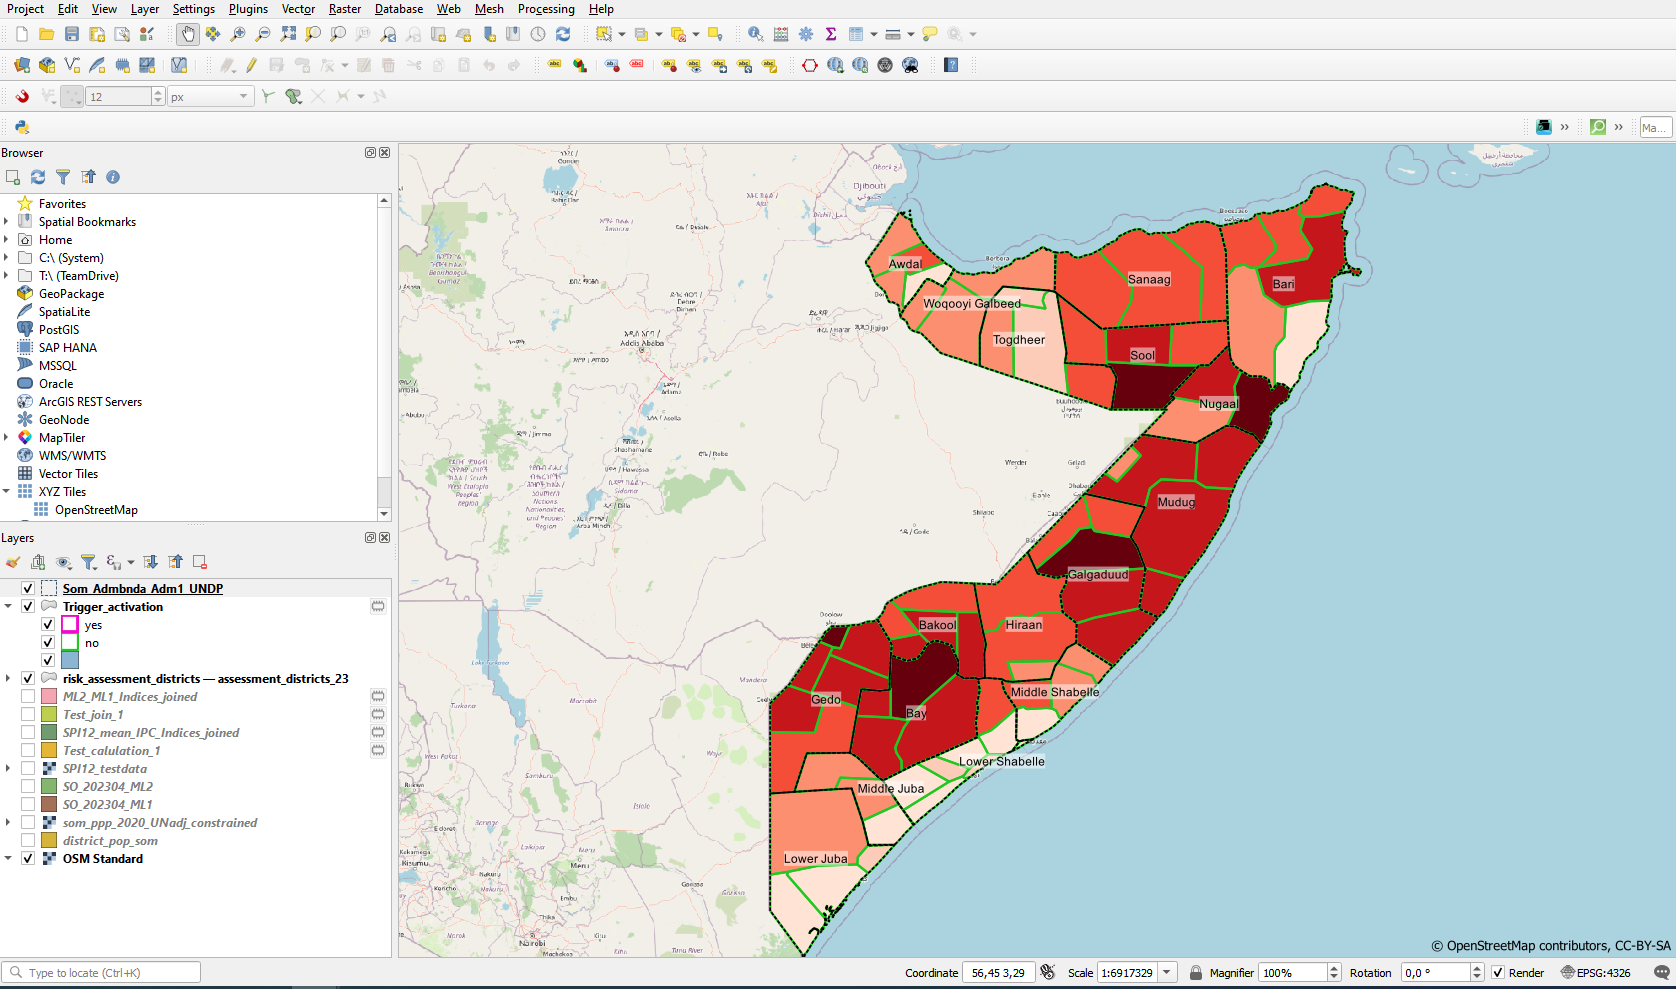Click the magenta 'yes' legend swatch
Image resolution: width=1676 pixels, height=989 pixels.
[69, 625]
